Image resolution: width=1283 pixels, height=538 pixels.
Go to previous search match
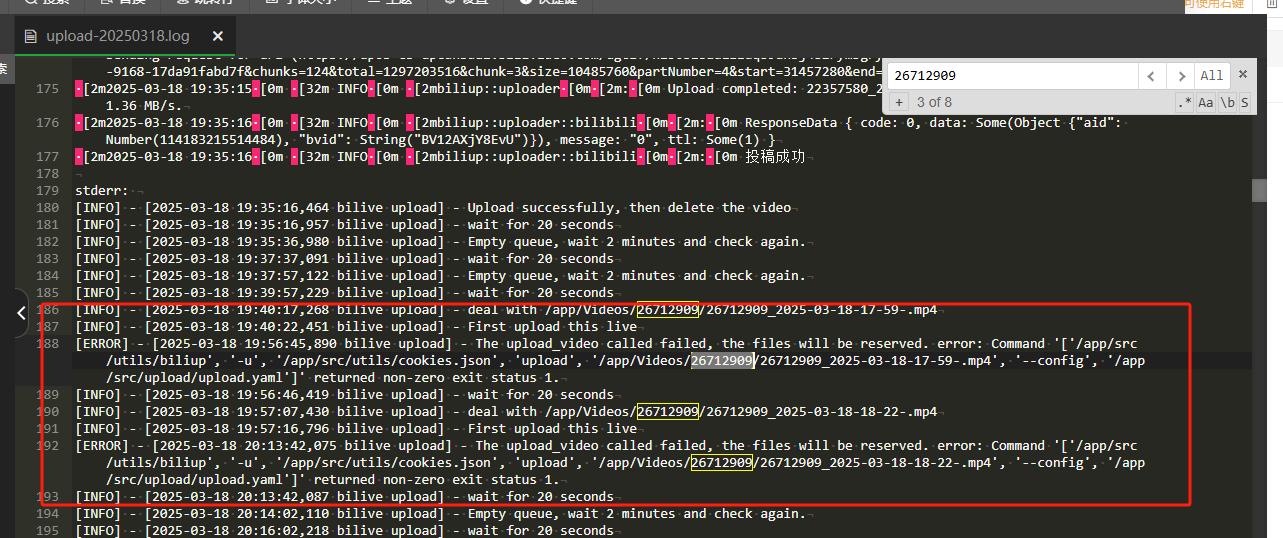click(1152, 75)
